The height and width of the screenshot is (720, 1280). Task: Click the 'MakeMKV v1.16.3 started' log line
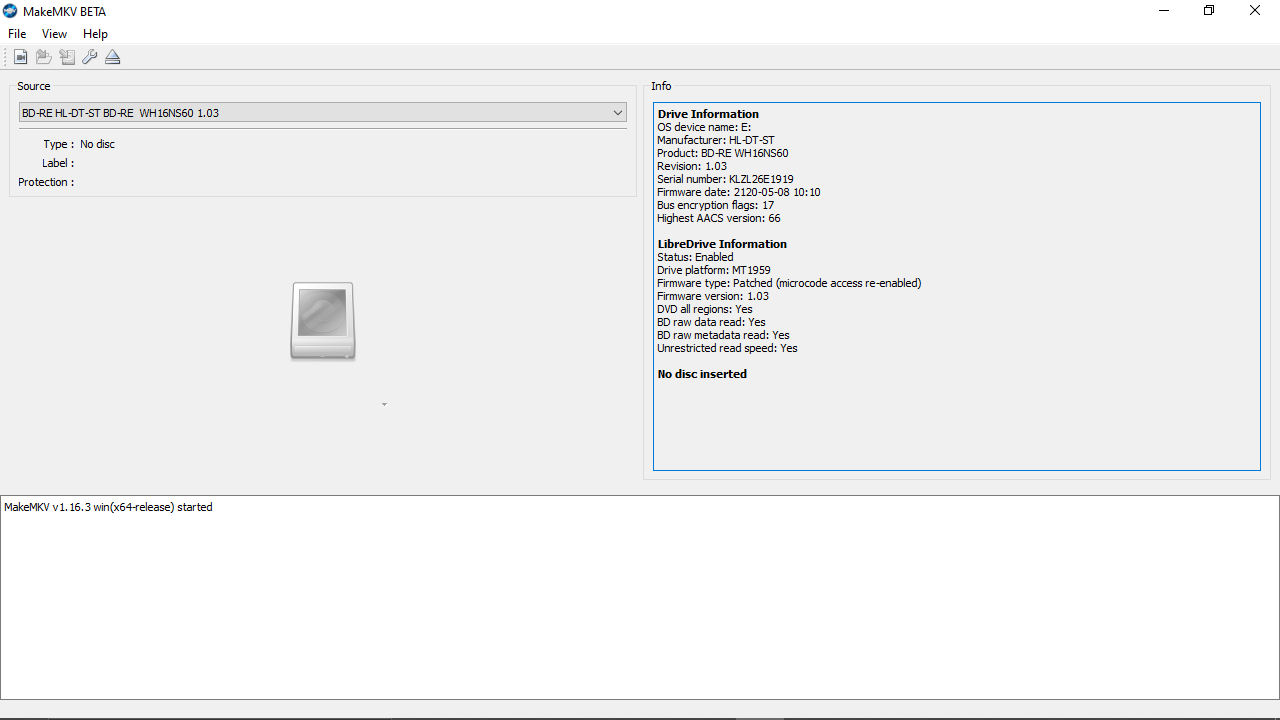(108, 507)
